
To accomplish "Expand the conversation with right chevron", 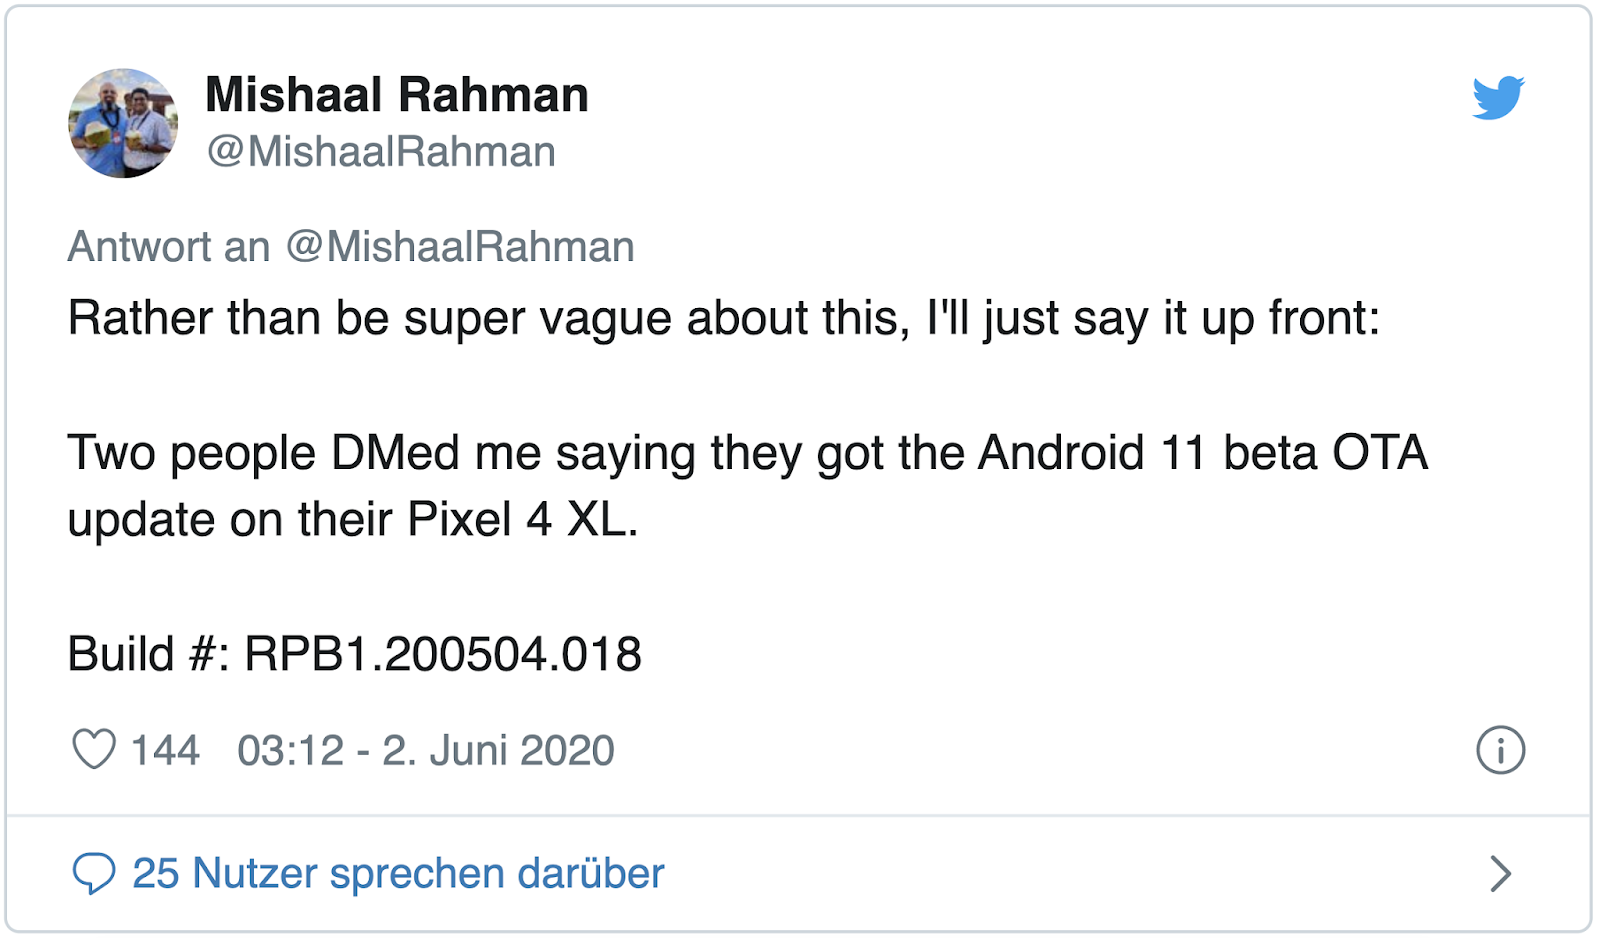I will pos(1500,873).
